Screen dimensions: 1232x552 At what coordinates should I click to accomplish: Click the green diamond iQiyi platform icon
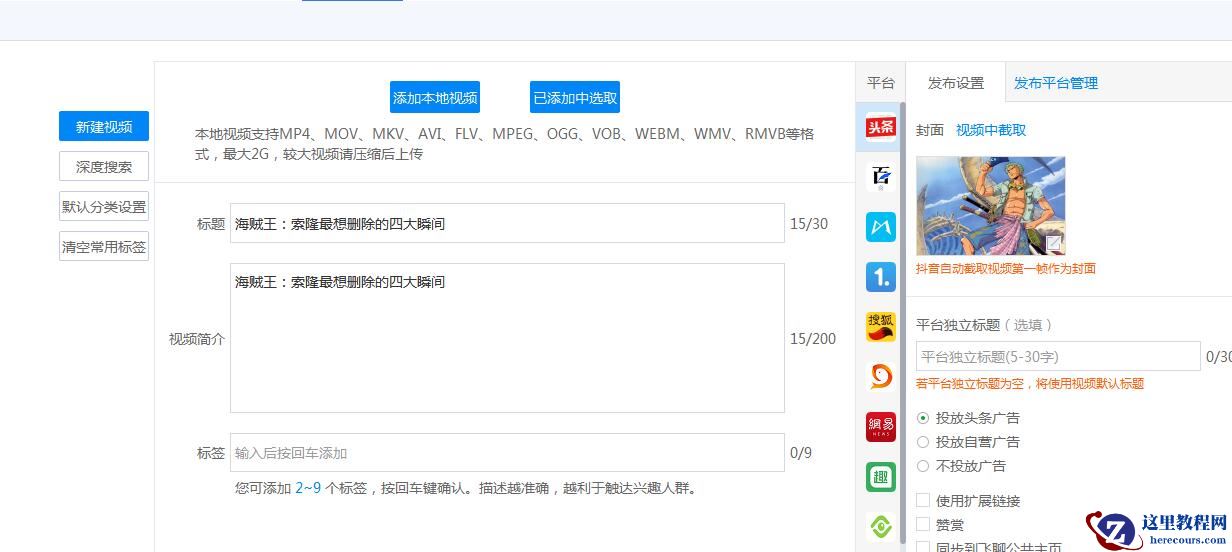click(x=881, y=526)
